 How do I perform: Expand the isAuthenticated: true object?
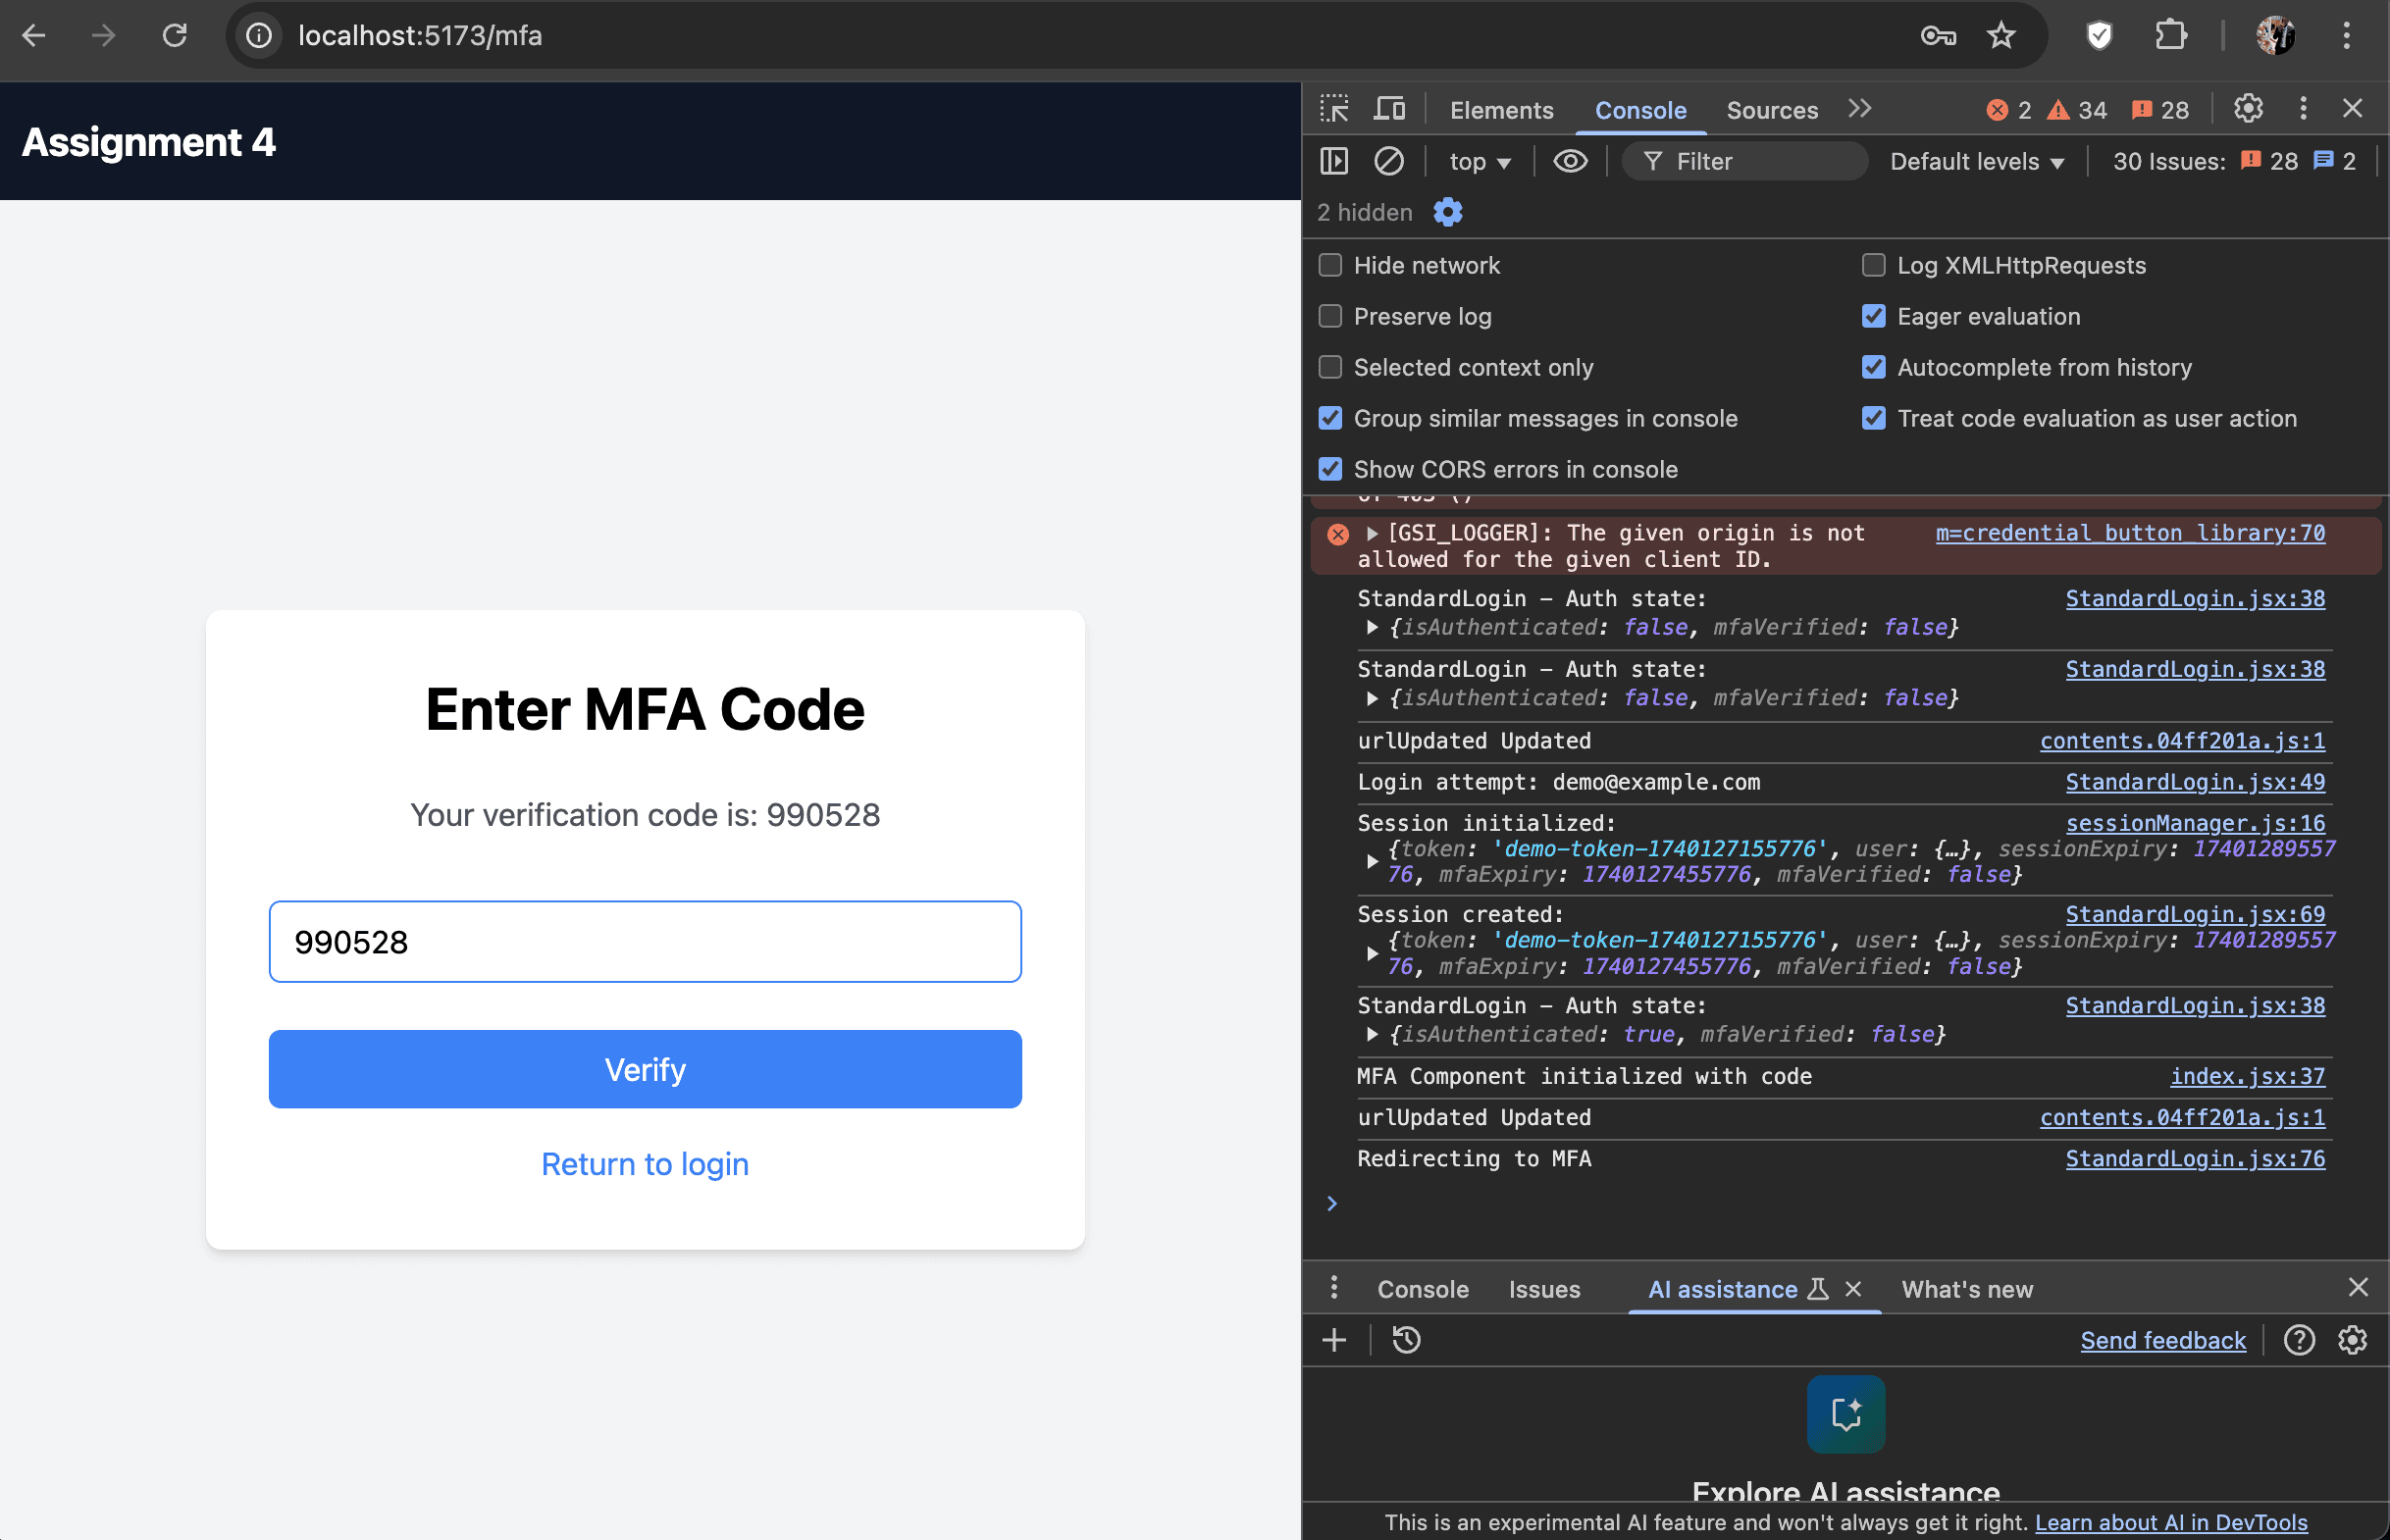coord(1372,1035)
